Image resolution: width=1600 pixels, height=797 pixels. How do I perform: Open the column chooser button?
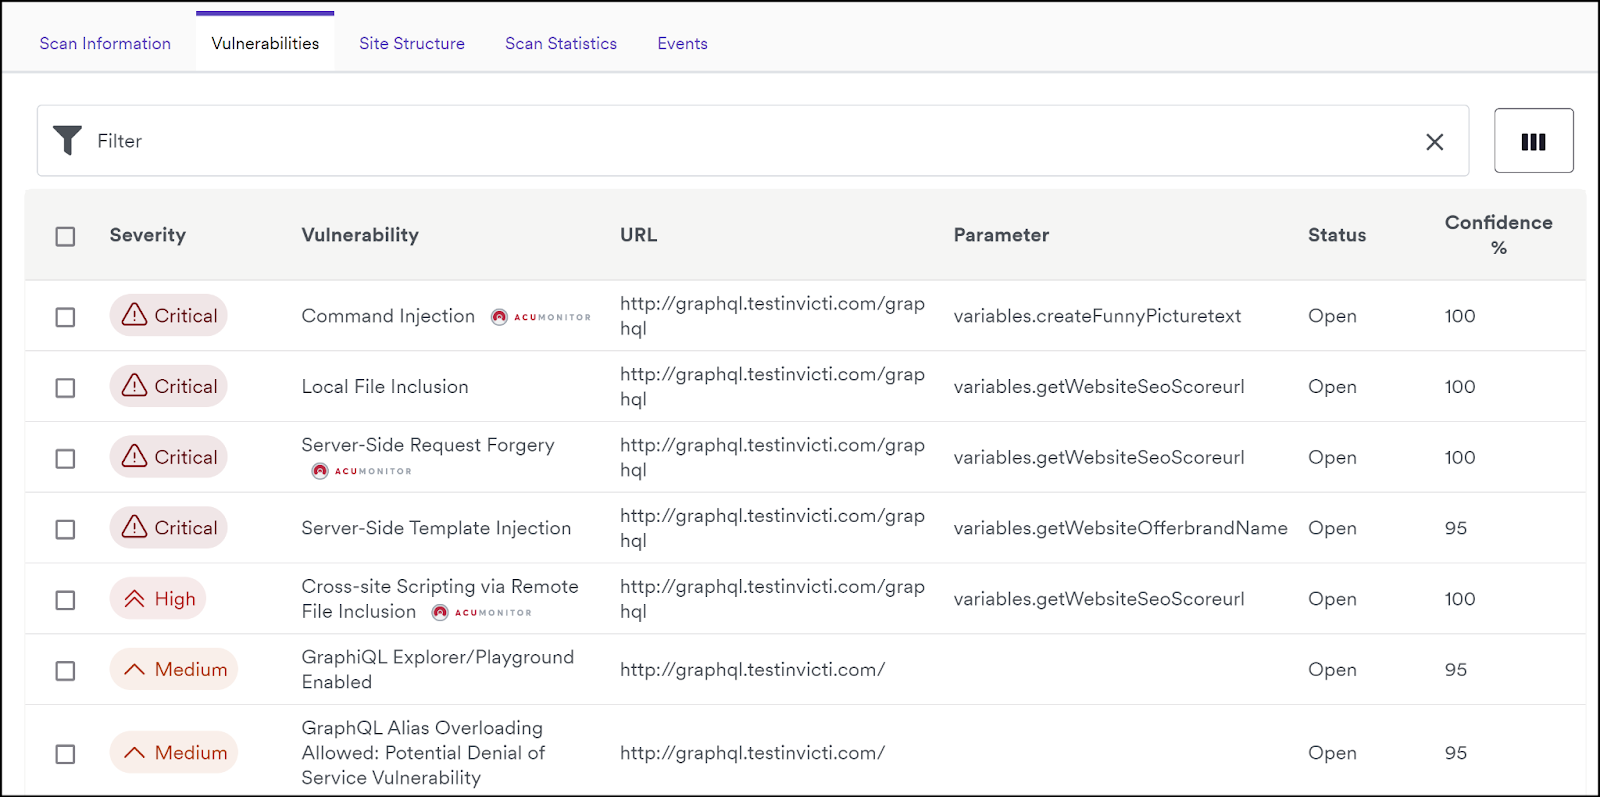(1533, 141)
